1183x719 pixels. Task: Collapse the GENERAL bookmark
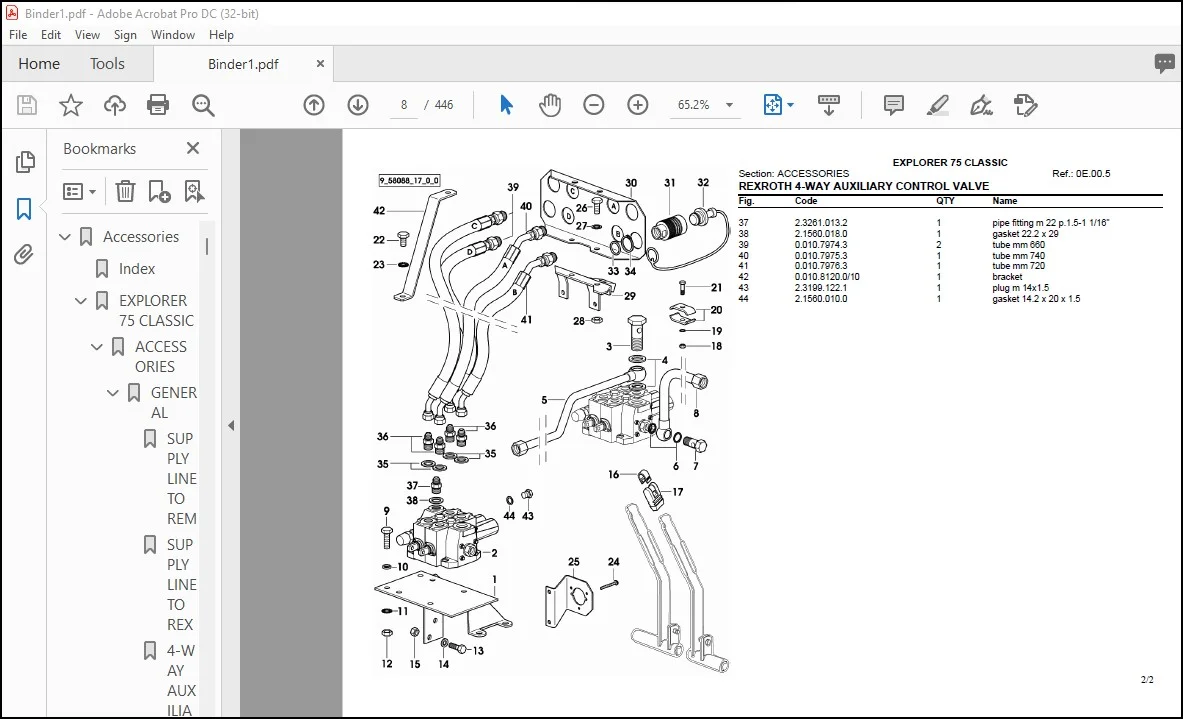(x=112, y=393)
